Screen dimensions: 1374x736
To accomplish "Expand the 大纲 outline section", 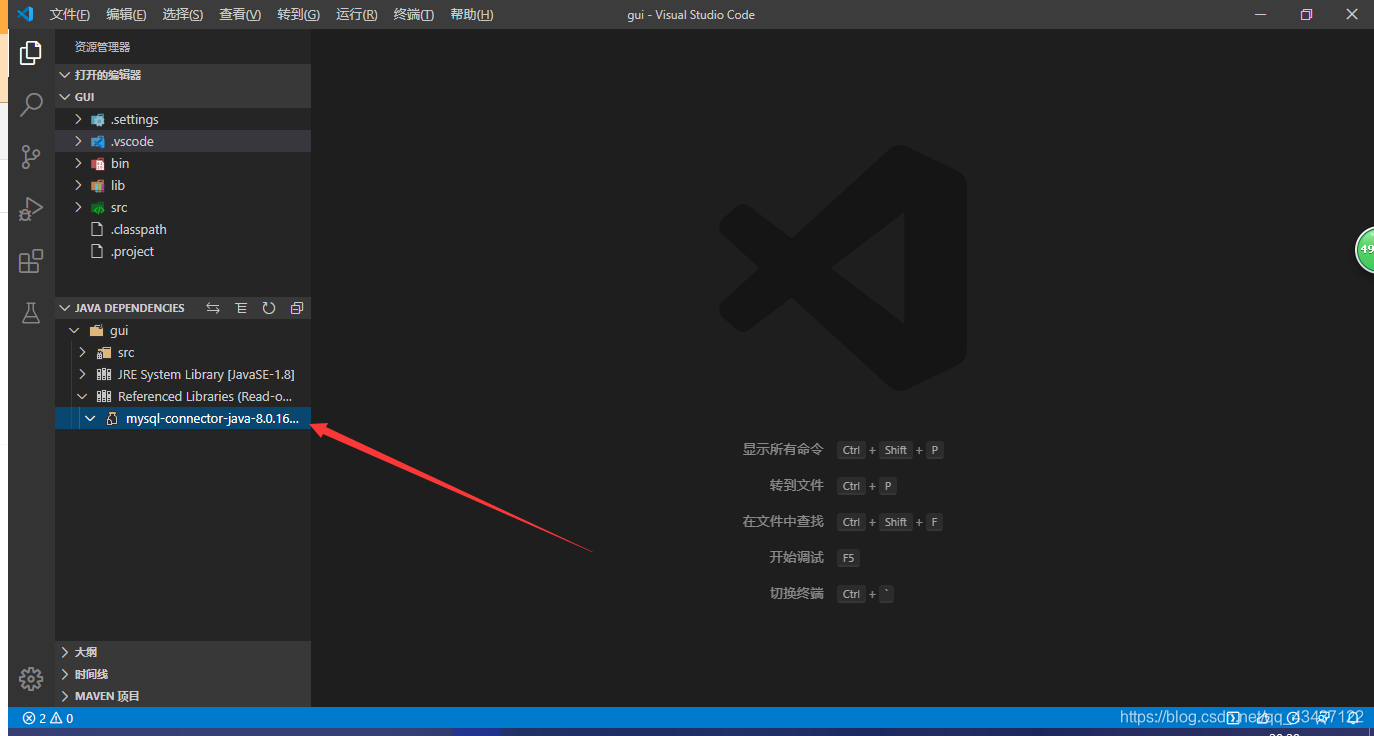I will point(183,652).
